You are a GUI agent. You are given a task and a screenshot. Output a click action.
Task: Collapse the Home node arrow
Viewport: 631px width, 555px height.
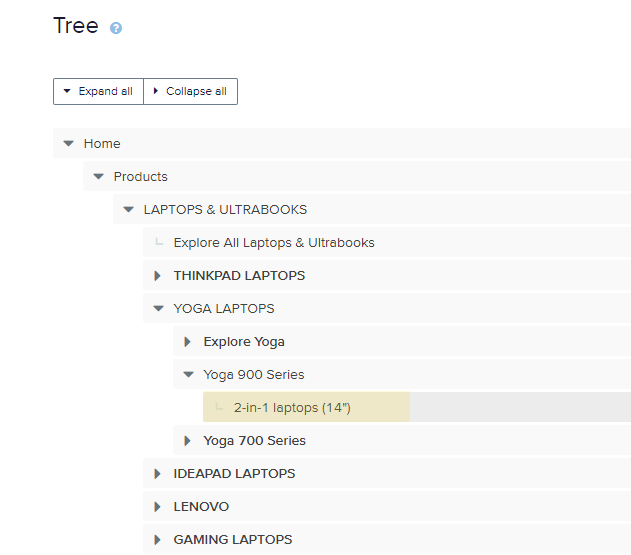click(69, 143)
